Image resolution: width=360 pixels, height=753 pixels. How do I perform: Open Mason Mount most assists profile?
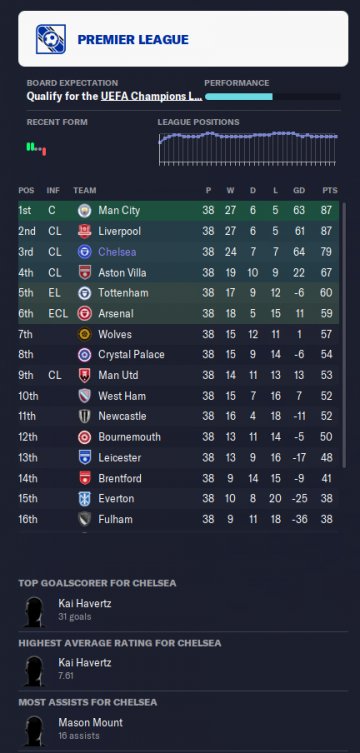point(90,722)
